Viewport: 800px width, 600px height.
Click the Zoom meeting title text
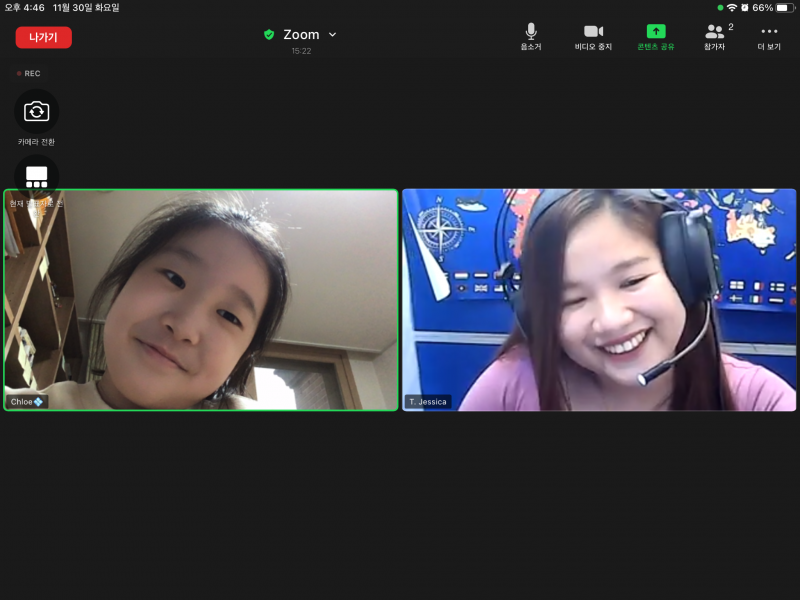301,35
